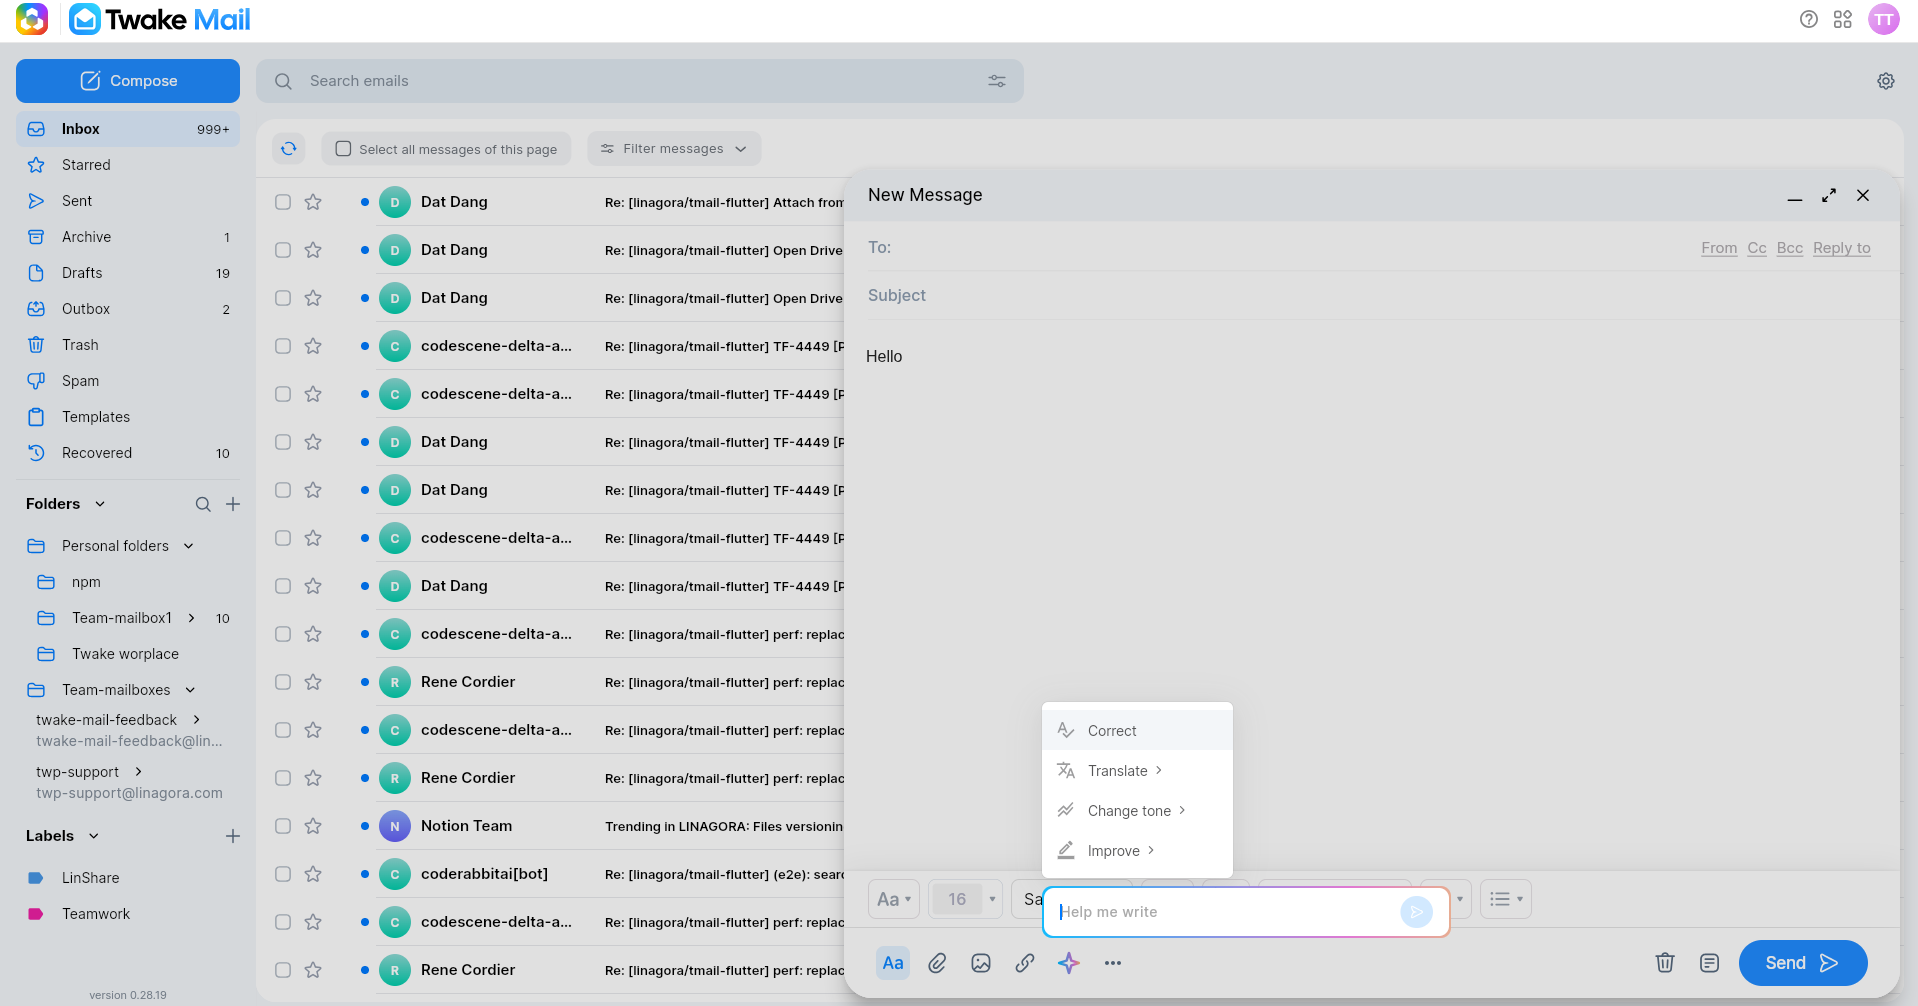Open the Inbox folder

pyautogui.click(x=128, y=129)
